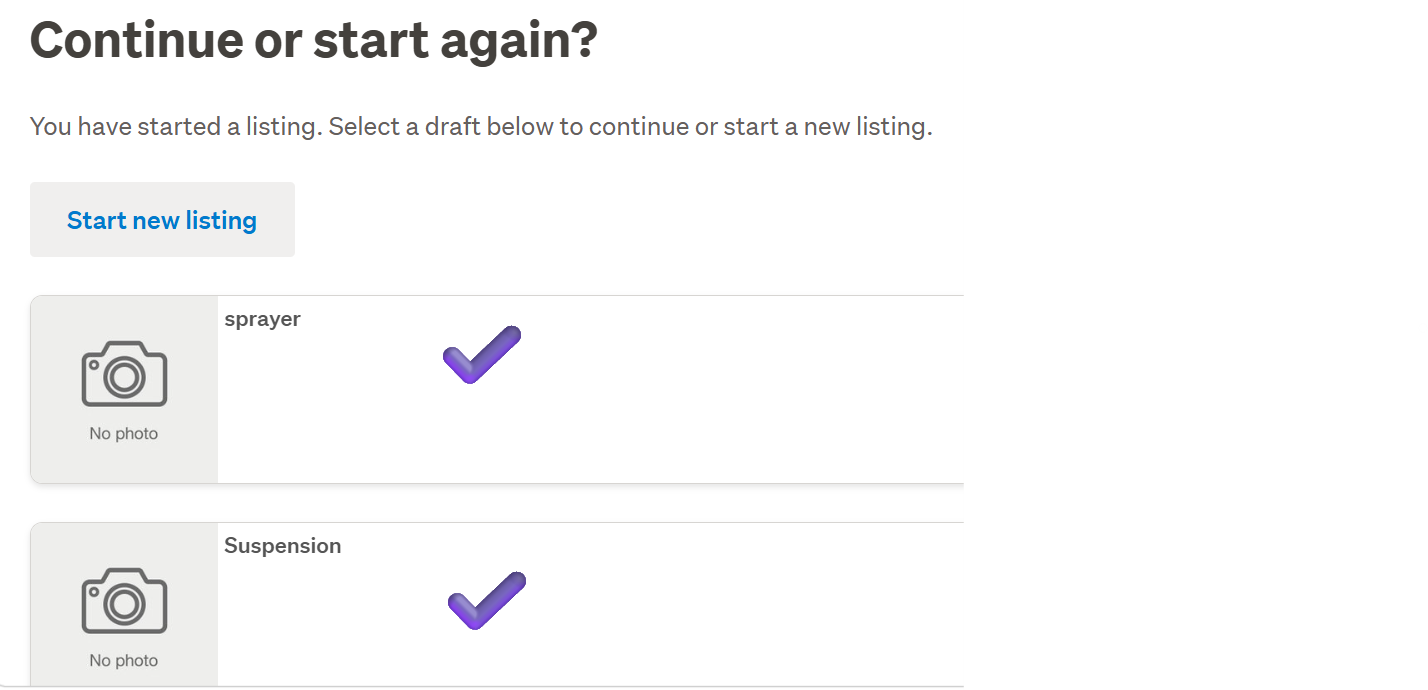Click white space right of Start new listing
Image resolution: width=1428 pixels, height=690 pixels.
600,220
